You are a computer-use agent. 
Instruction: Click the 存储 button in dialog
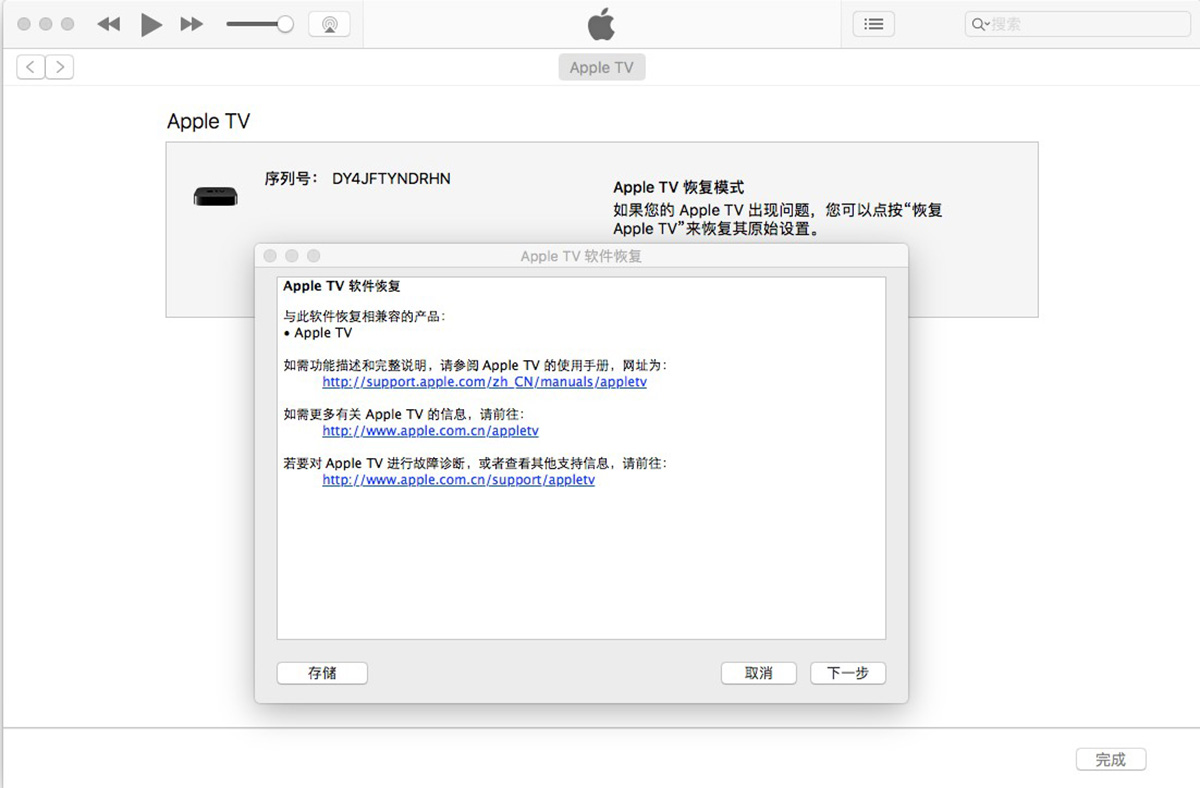click(322, 673)
